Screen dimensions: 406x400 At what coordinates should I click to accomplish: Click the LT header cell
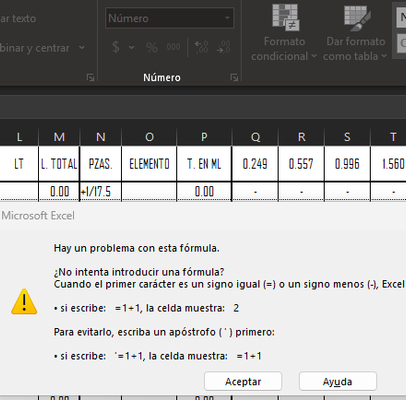pyautogui.click(x=19, y=164)
